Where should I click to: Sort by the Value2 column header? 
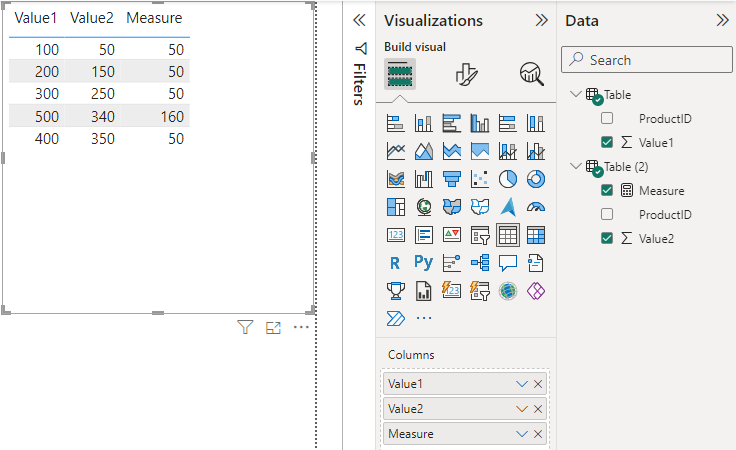[x=92, y=18]
